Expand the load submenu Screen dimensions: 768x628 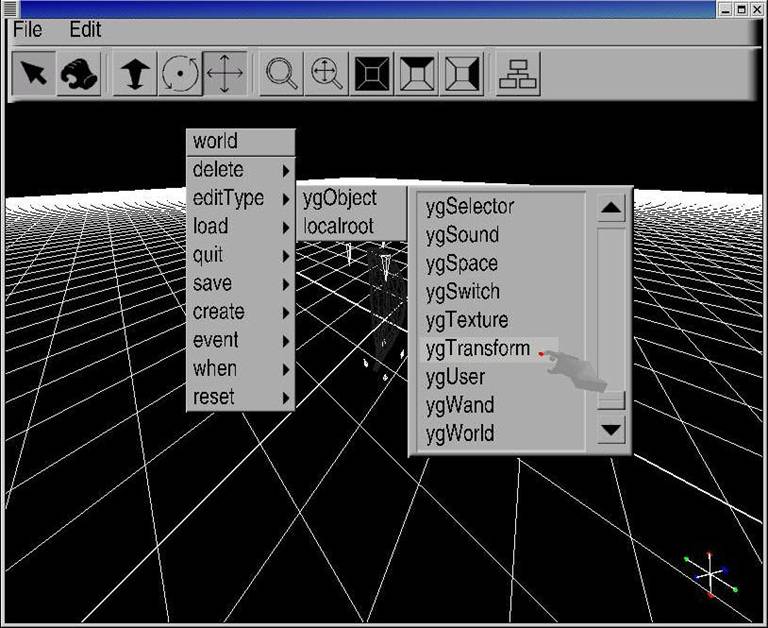[241, 227]
